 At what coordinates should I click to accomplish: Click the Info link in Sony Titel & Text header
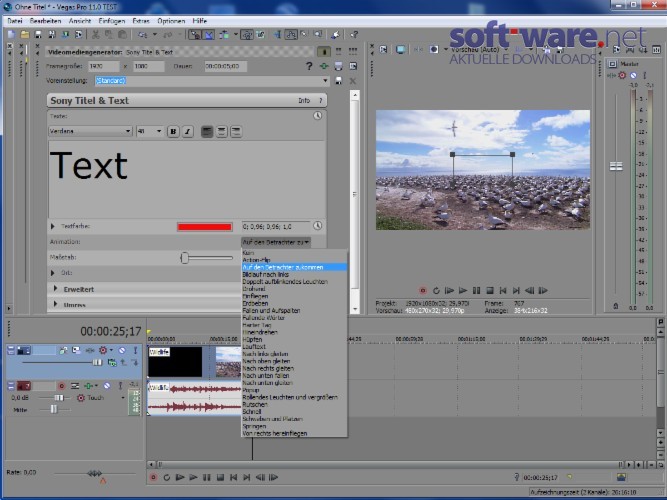(304, 101)
